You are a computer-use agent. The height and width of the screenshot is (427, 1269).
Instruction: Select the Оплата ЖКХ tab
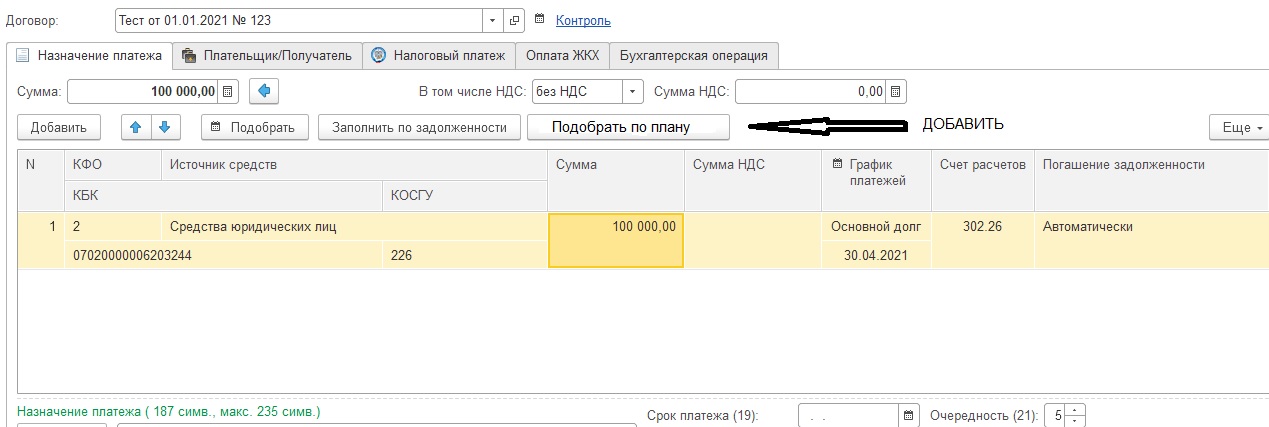tap(562, 56)
